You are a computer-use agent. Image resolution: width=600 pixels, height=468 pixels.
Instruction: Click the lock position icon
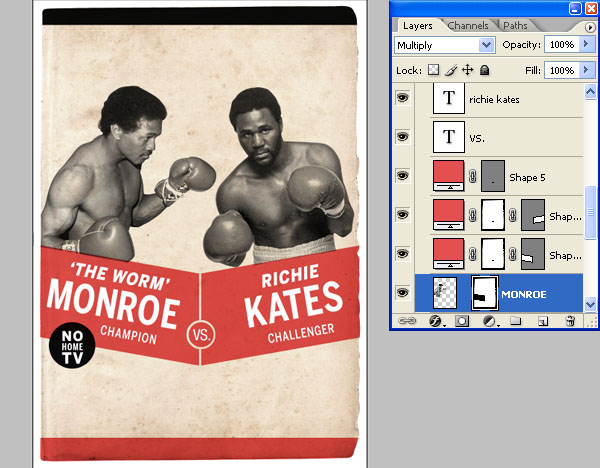(x=467, y=71)
